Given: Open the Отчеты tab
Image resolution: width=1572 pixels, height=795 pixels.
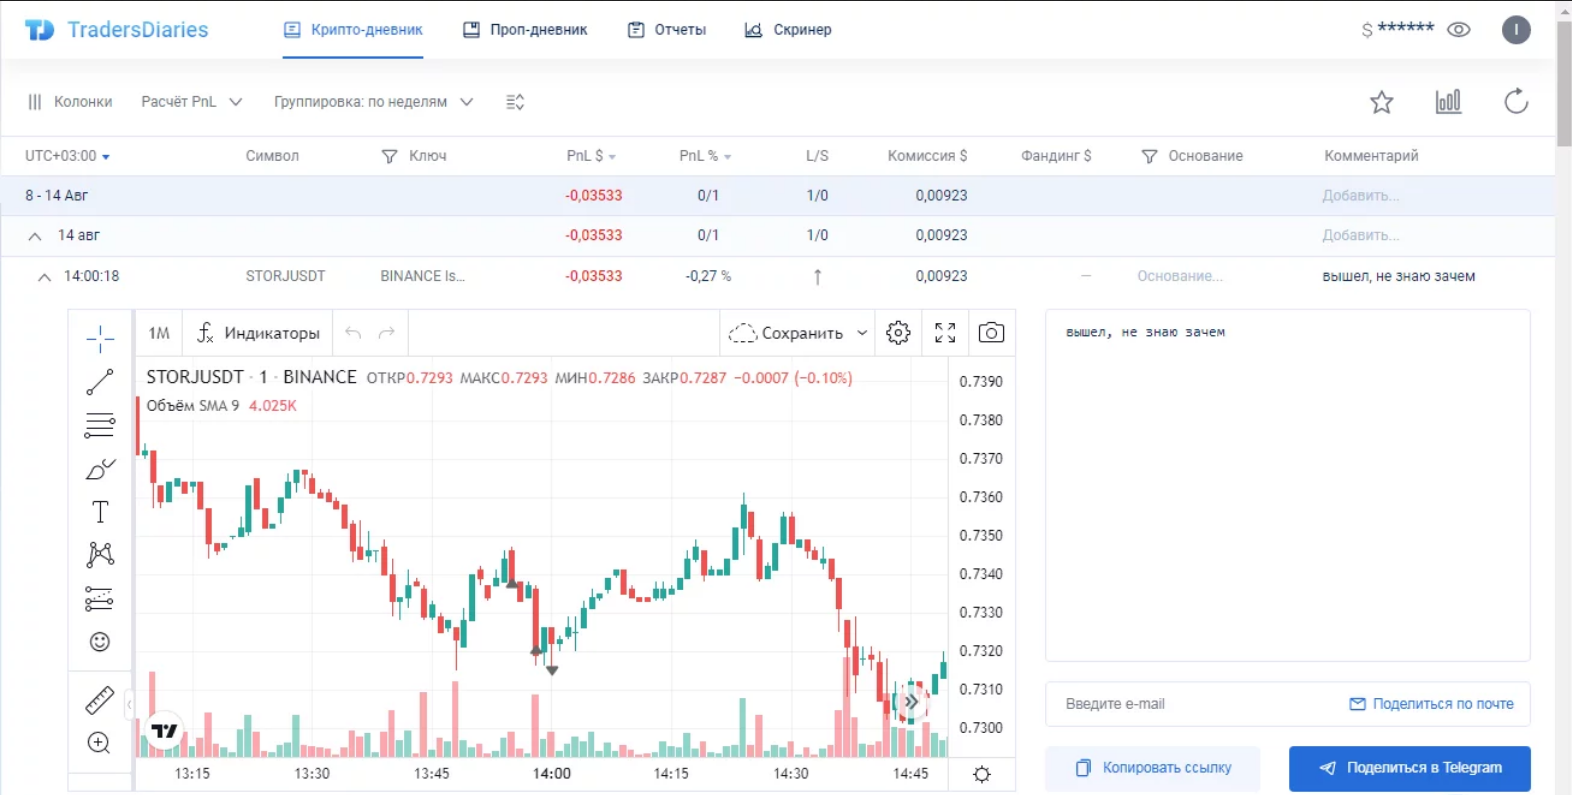Looking at the screenshot, I should (667, 30).
